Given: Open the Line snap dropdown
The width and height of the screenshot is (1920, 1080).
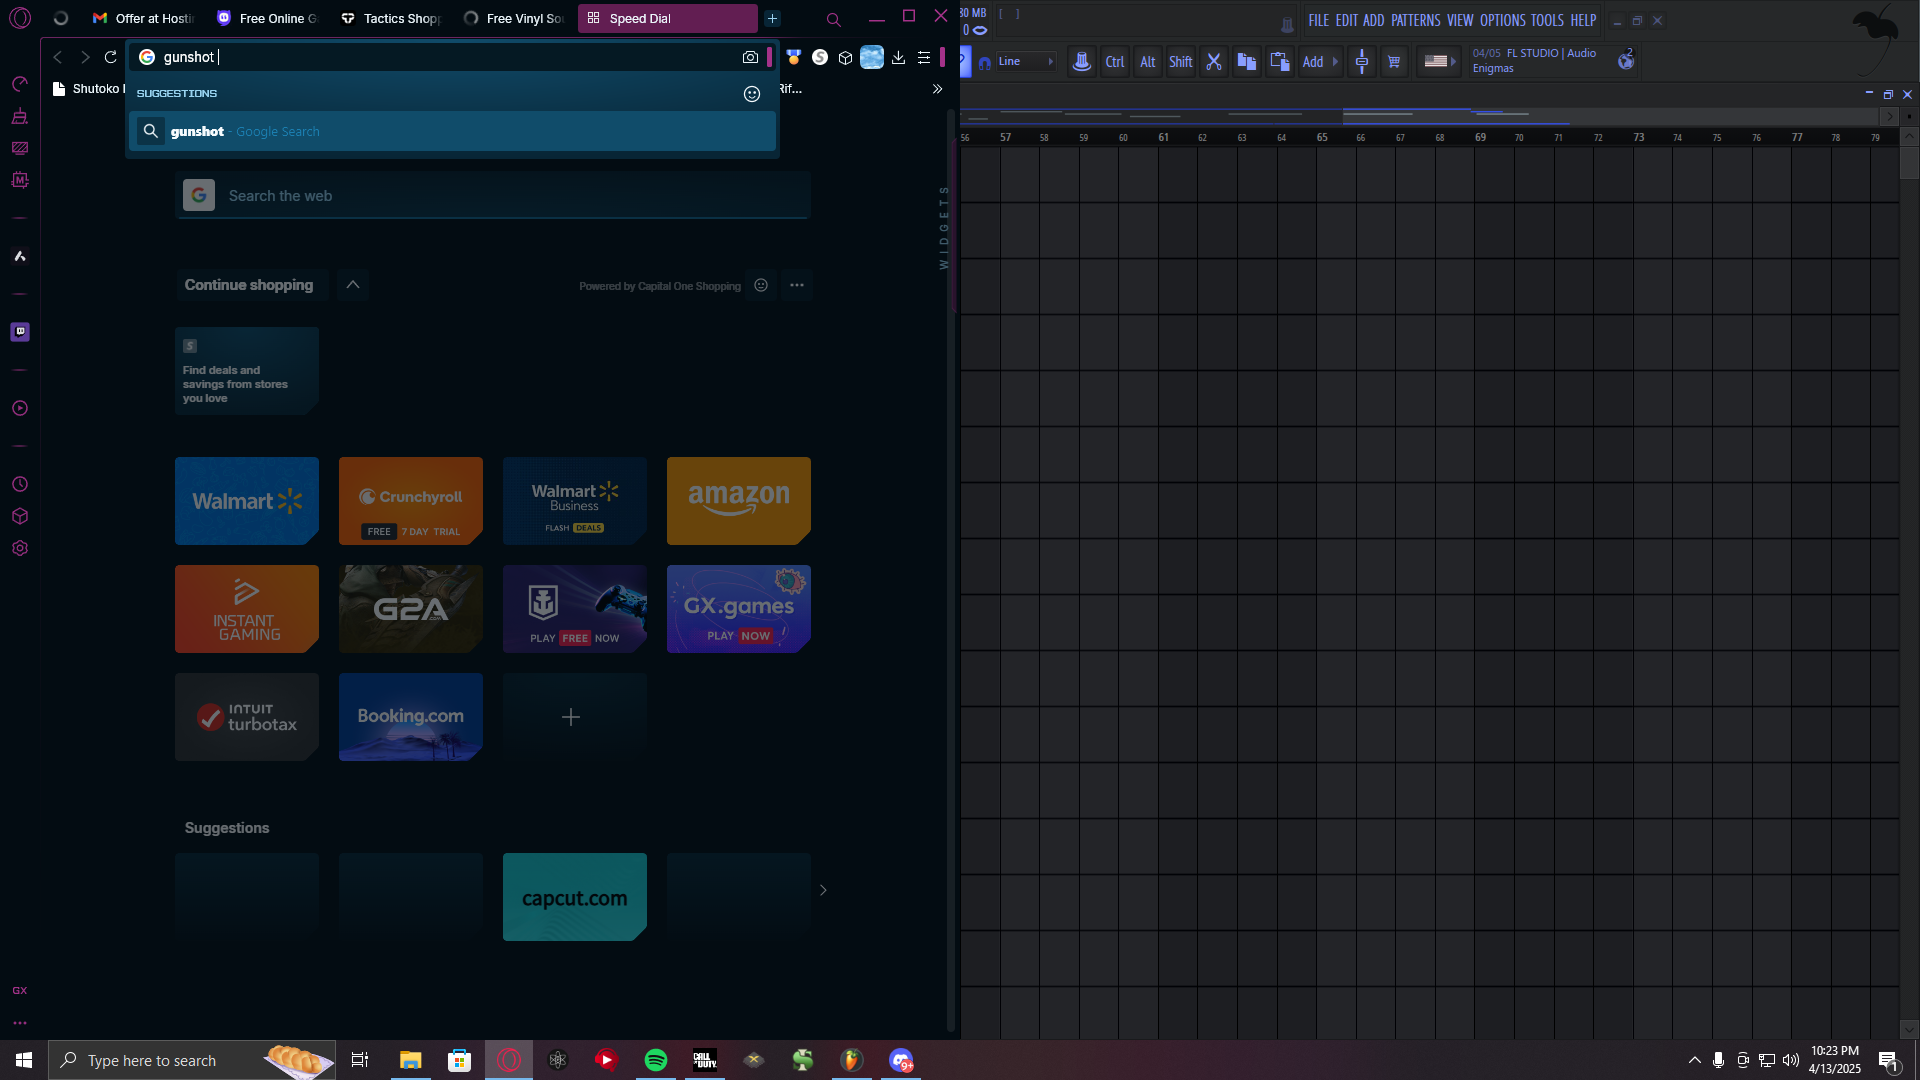Looking at the screenshot, I should 1025,62.
